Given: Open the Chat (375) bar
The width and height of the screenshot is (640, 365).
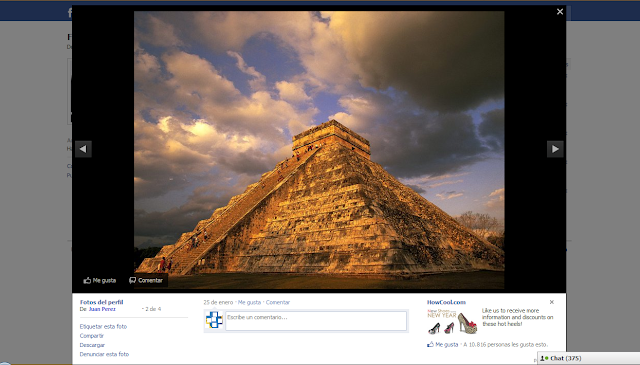Looking at the screenshot, I should click(x=589, y=358).
